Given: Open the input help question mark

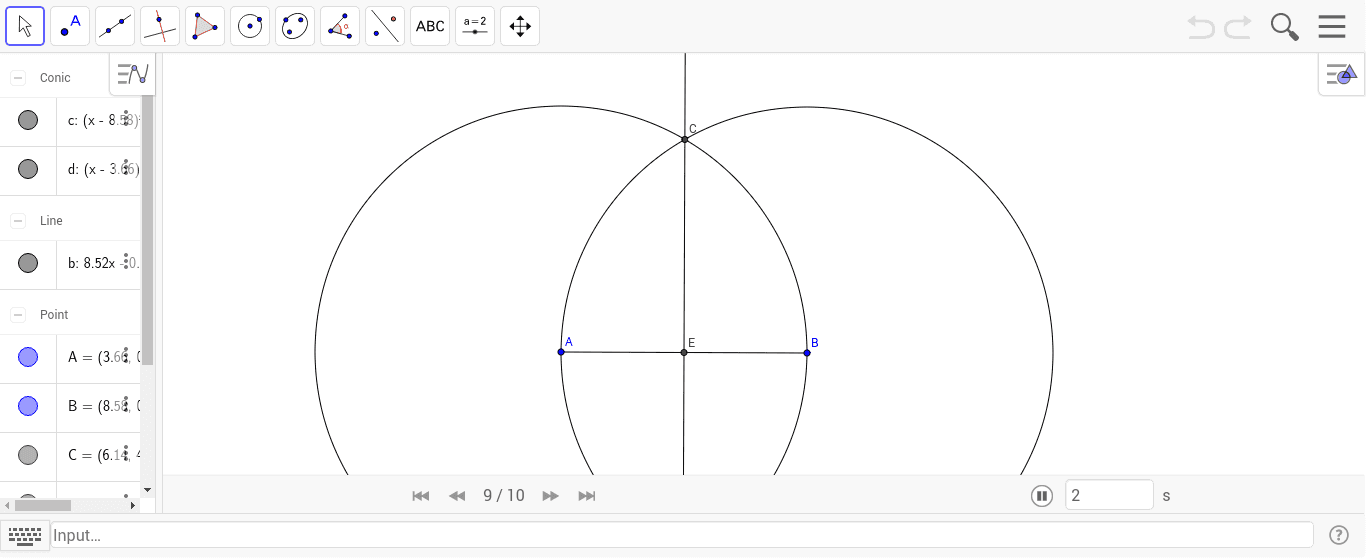Looking at the screenshot, I should click(1339, 535).
